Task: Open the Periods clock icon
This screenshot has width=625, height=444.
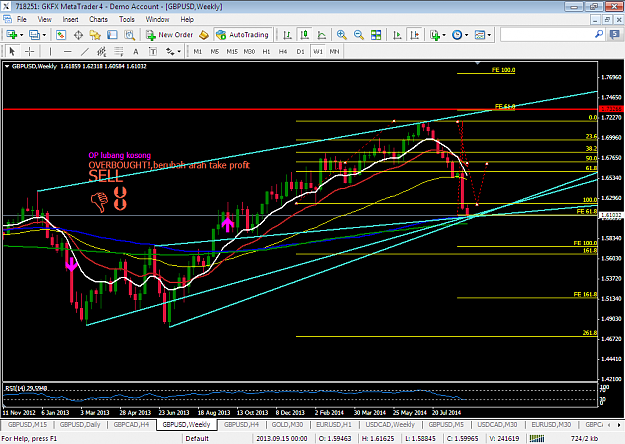Action: (x=457, y=35)
